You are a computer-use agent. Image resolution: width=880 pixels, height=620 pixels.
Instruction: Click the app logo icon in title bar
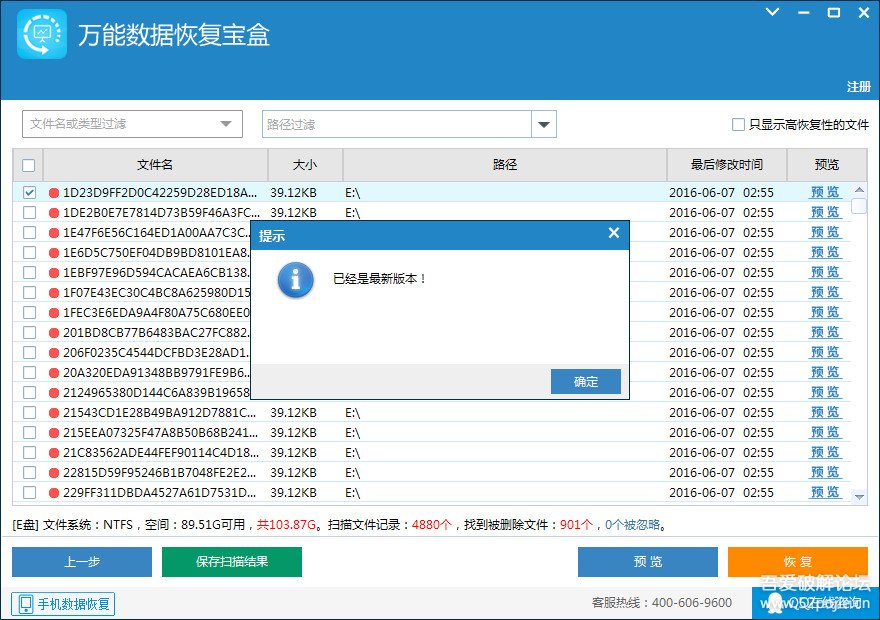click(x=42, y=35)
